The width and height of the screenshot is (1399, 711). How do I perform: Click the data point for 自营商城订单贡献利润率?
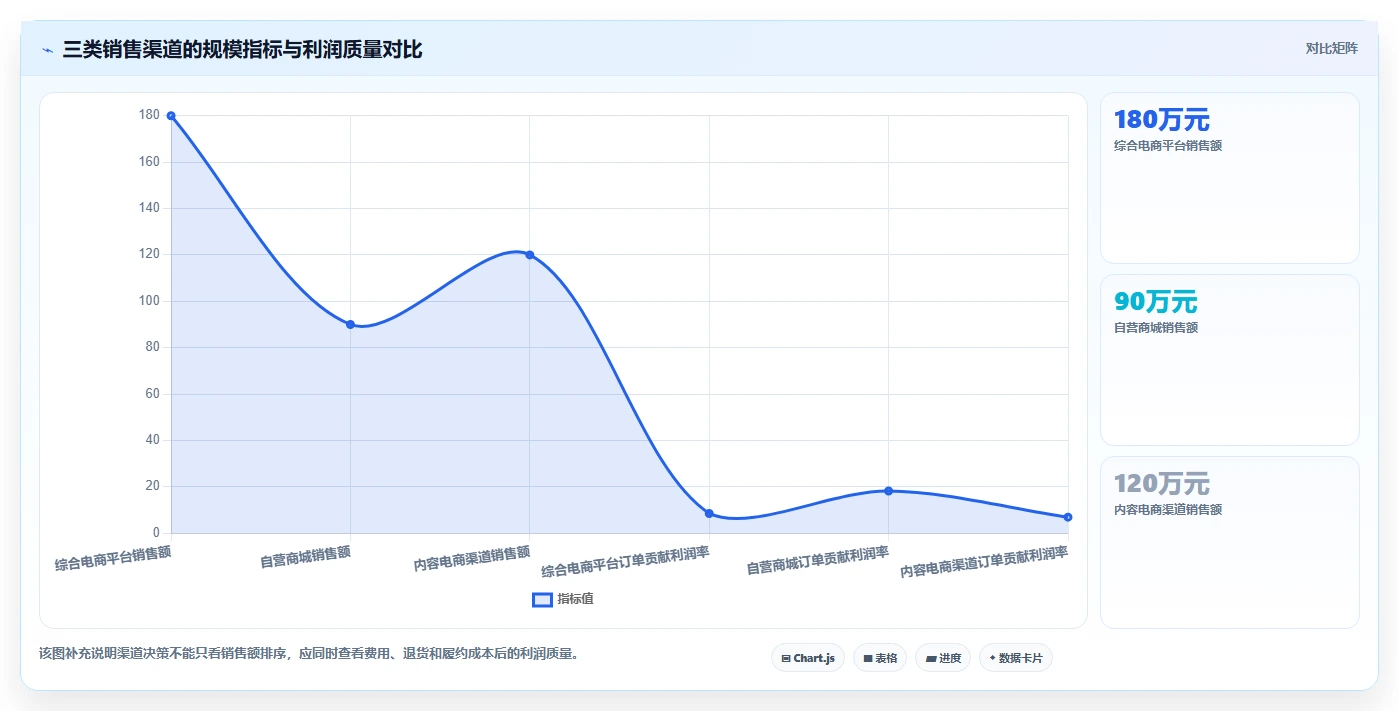pyautogui.click(x=888, y=491)
